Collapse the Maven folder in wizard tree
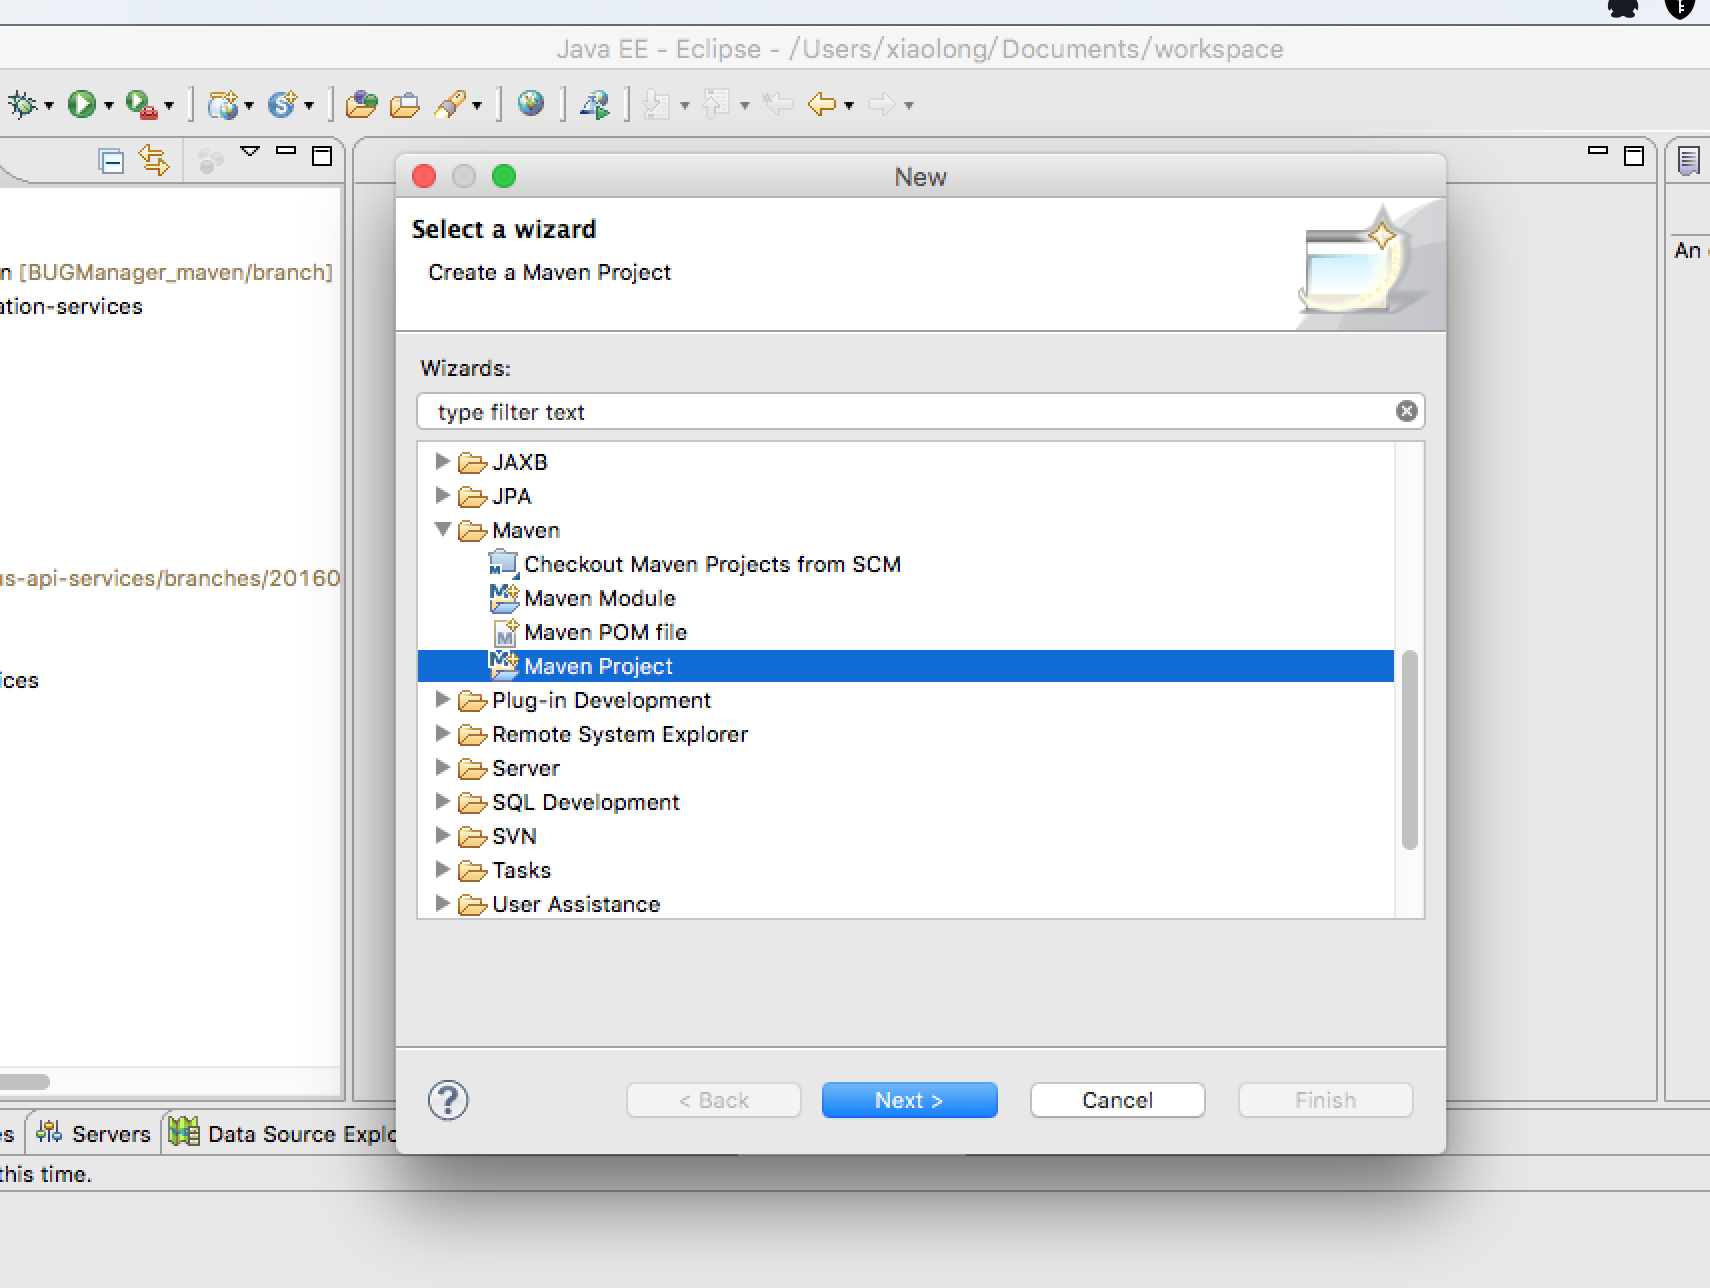 pyautogui.click(x=442, y=530)
